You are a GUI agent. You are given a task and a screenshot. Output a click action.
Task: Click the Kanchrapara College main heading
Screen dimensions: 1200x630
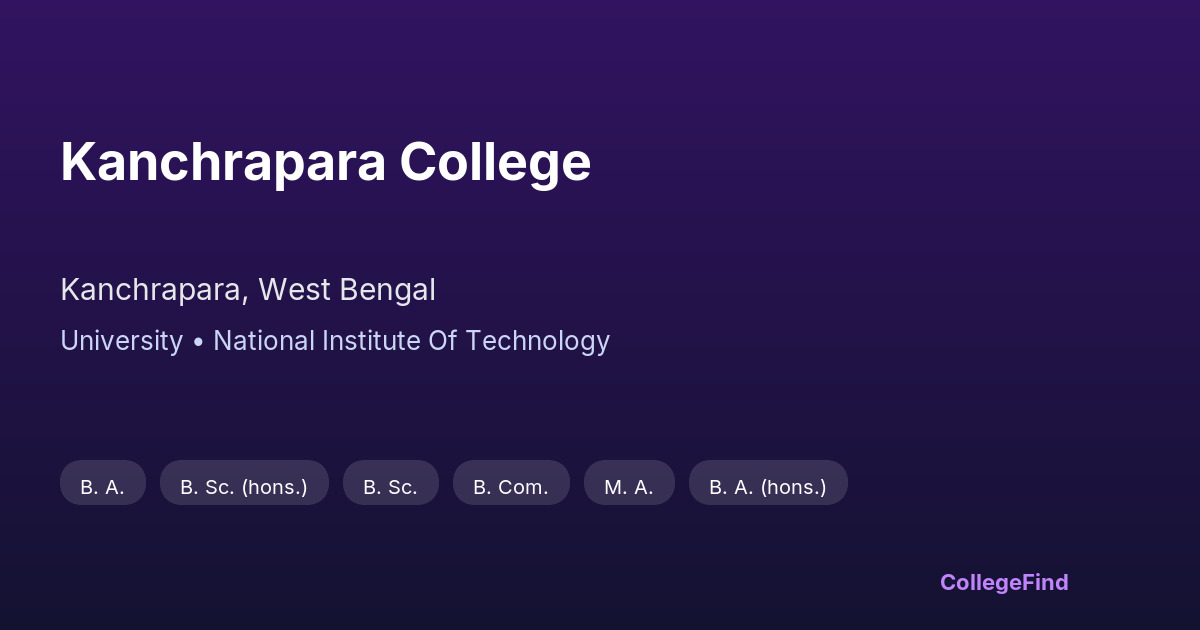(325, 162)
